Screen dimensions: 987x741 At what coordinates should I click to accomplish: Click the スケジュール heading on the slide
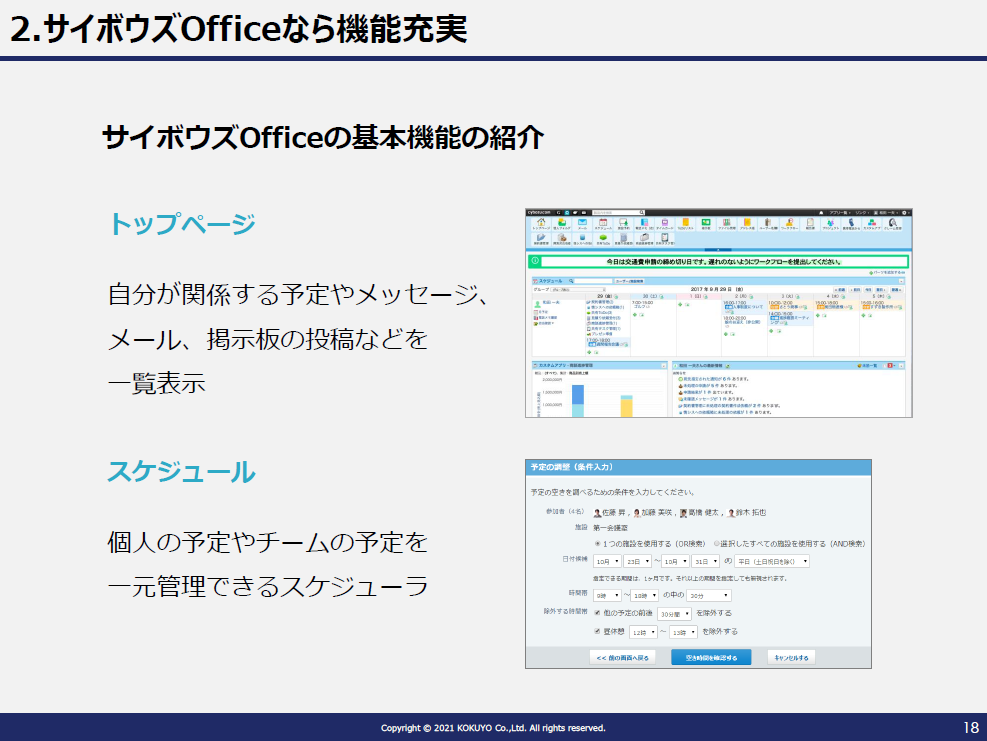(x=182, y=472)
